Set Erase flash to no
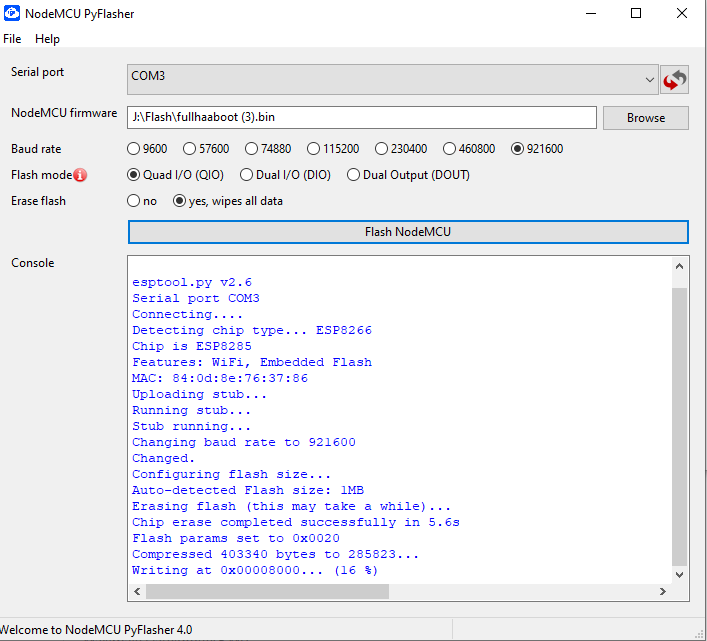 pos(134,201)
